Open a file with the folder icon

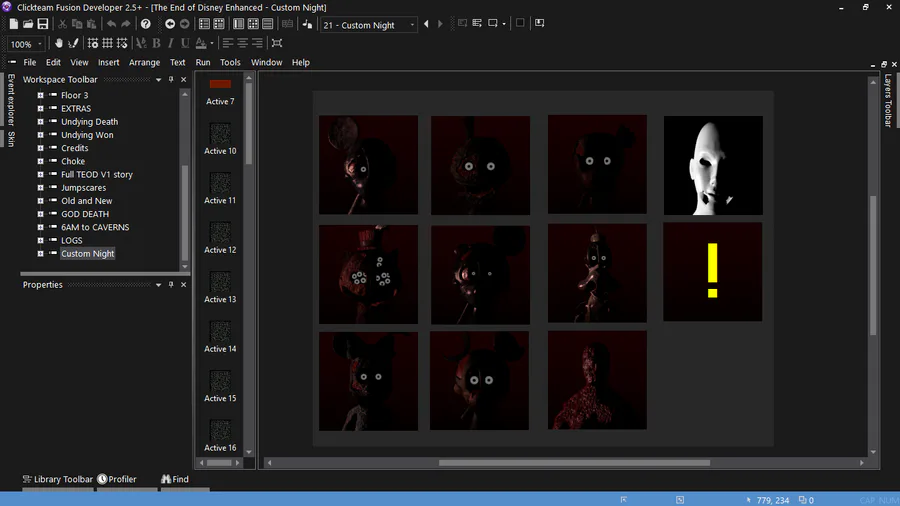[x=28, y=24]
